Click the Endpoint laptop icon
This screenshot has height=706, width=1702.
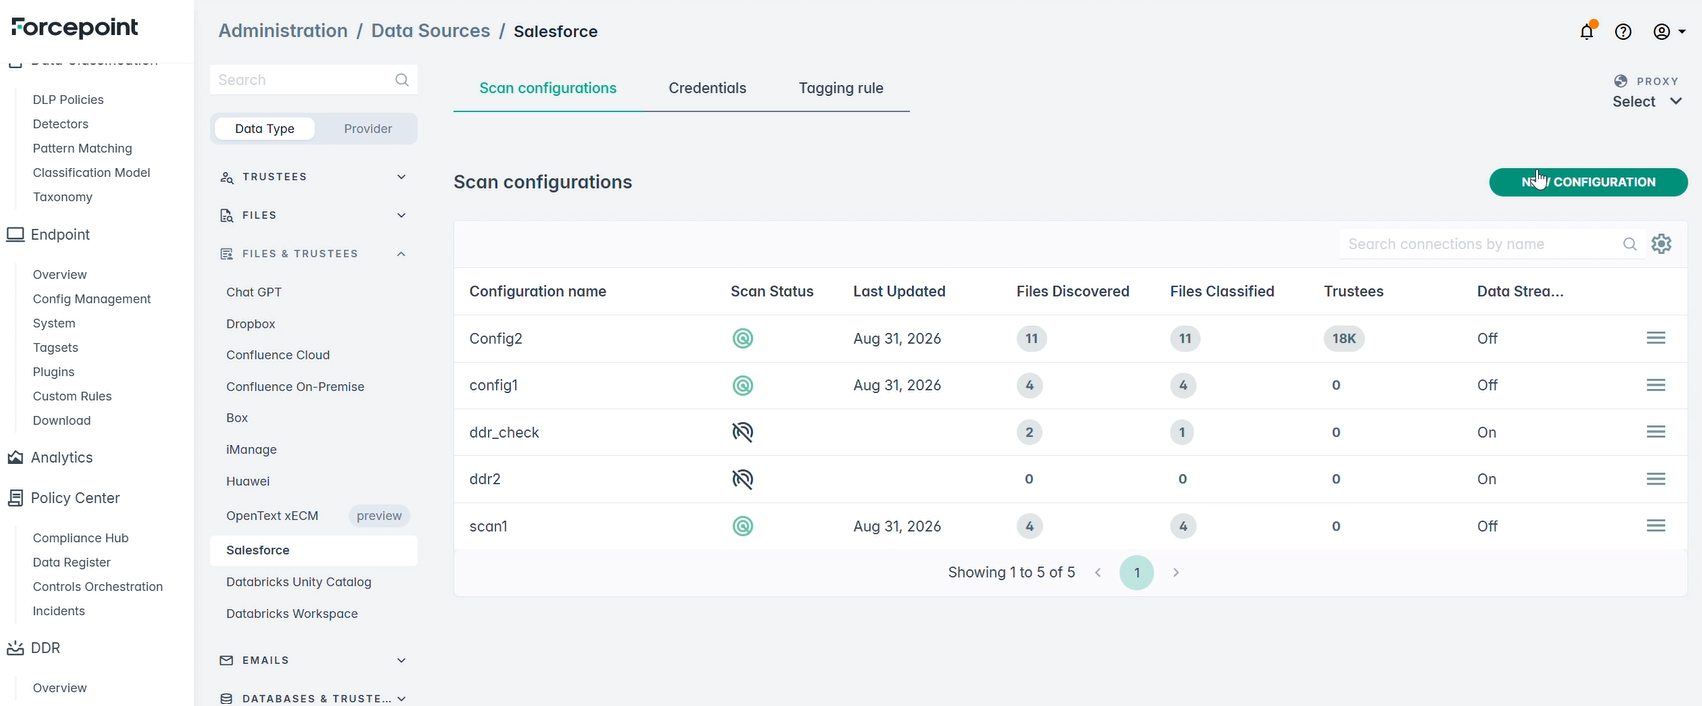click(x=15, y=234)
